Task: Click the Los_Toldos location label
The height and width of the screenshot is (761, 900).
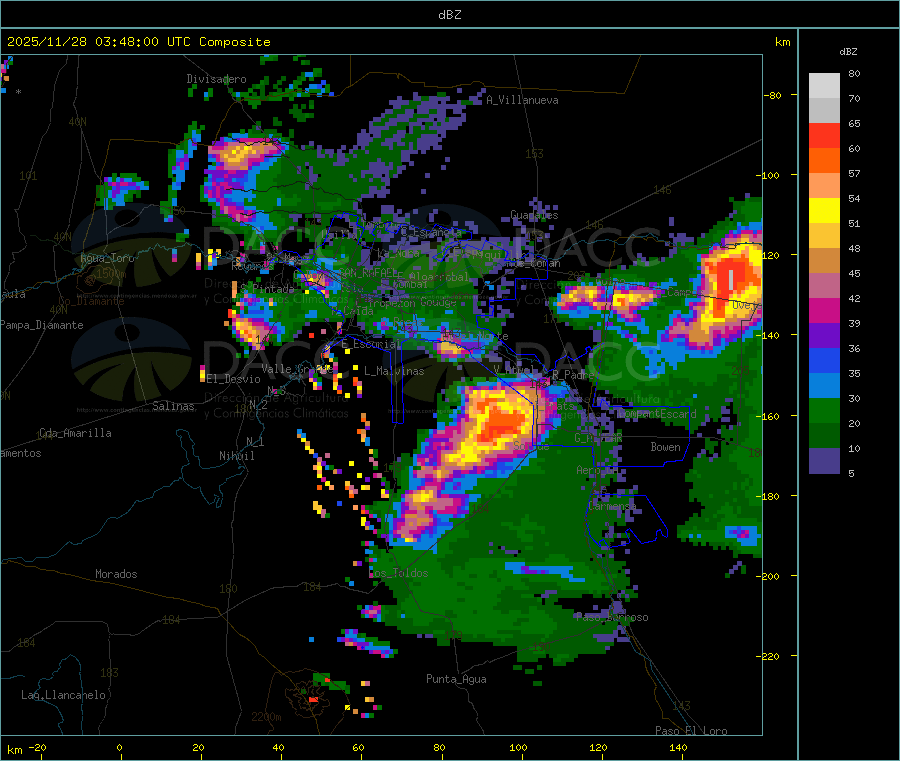Action: point(398,573)
